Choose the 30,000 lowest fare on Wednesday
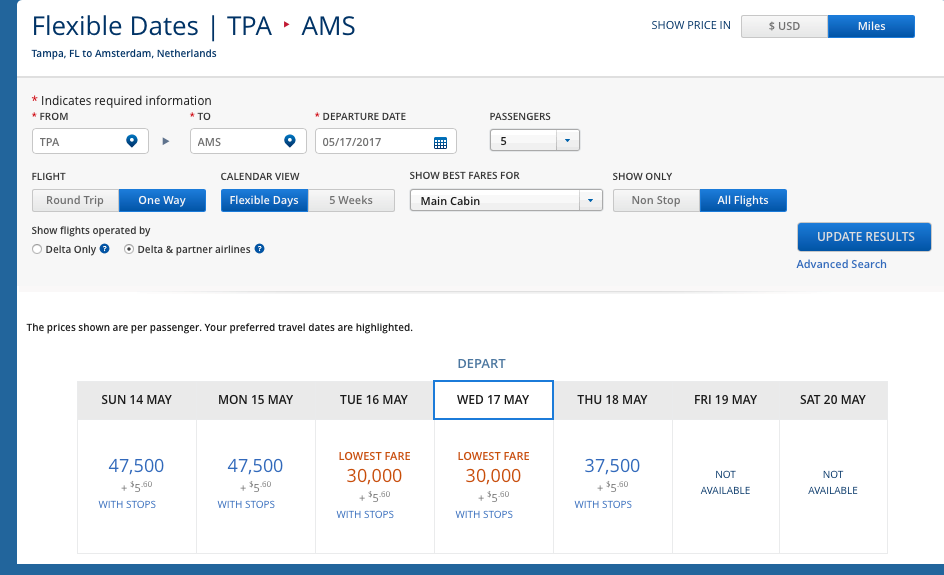944x575 pixels. (x=493, y=476)
